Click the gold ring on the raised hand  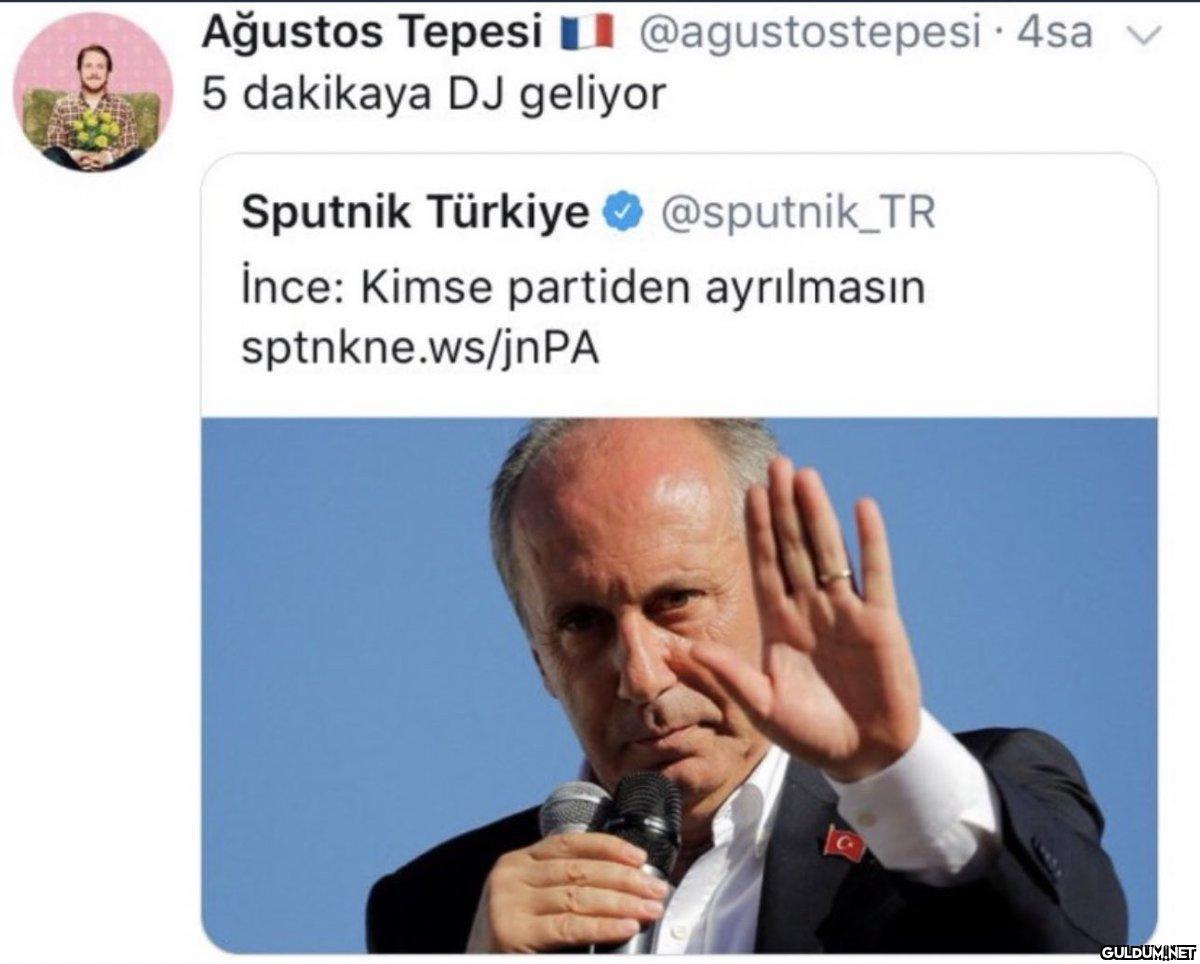point(835,577)
